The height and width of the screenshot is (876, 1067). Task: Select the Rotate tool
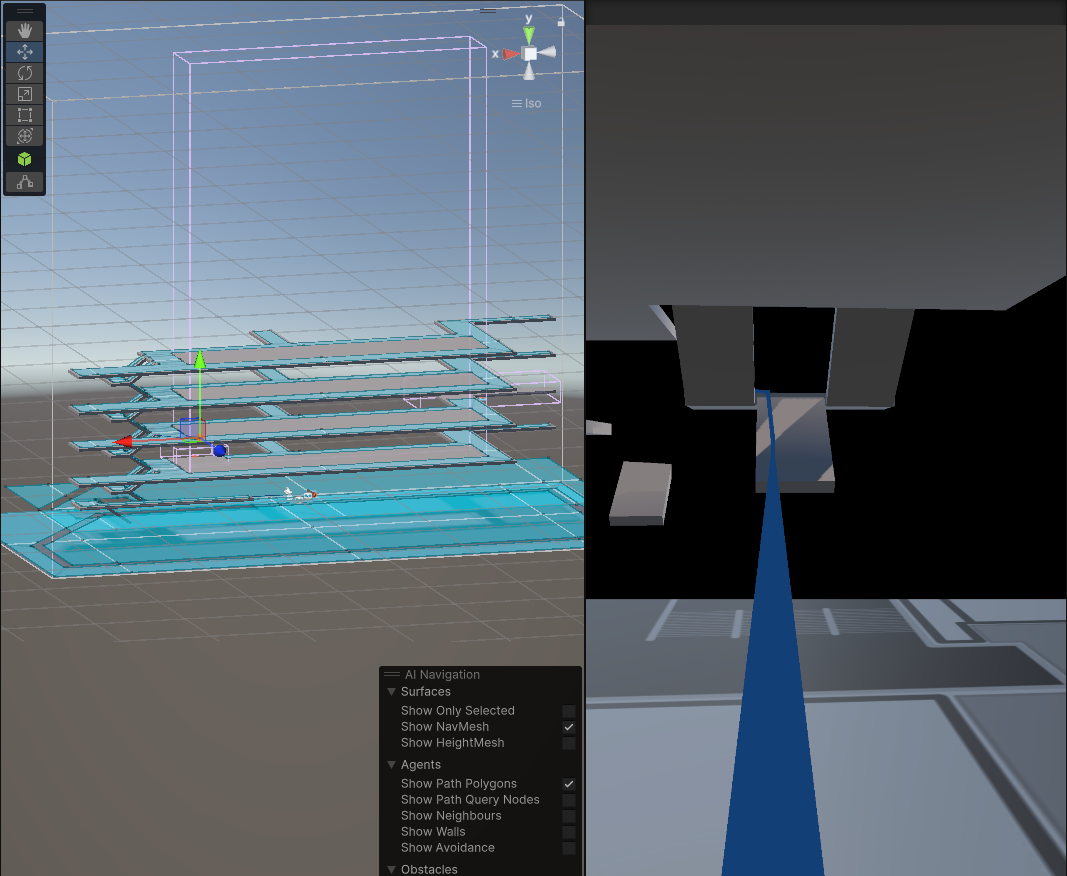pos(25,73)
